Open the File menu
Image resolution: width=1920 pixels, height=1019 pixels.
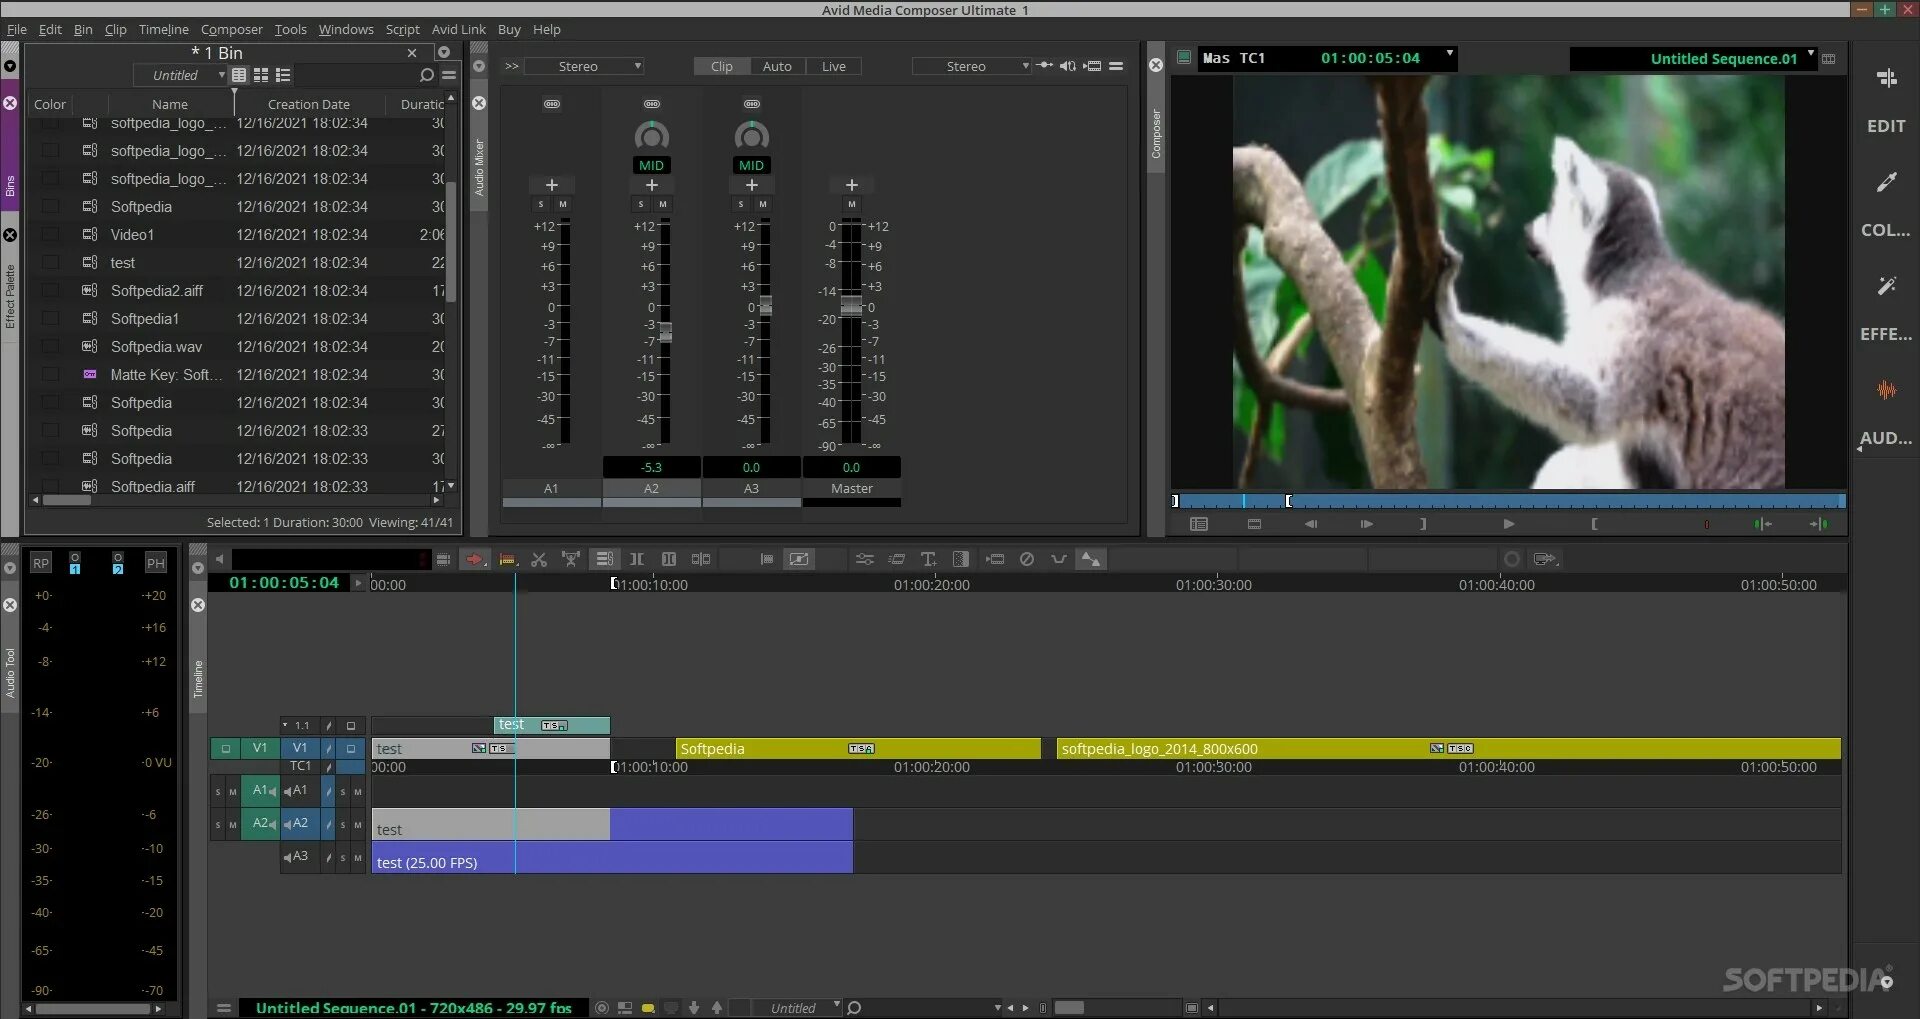click(17, 29)
